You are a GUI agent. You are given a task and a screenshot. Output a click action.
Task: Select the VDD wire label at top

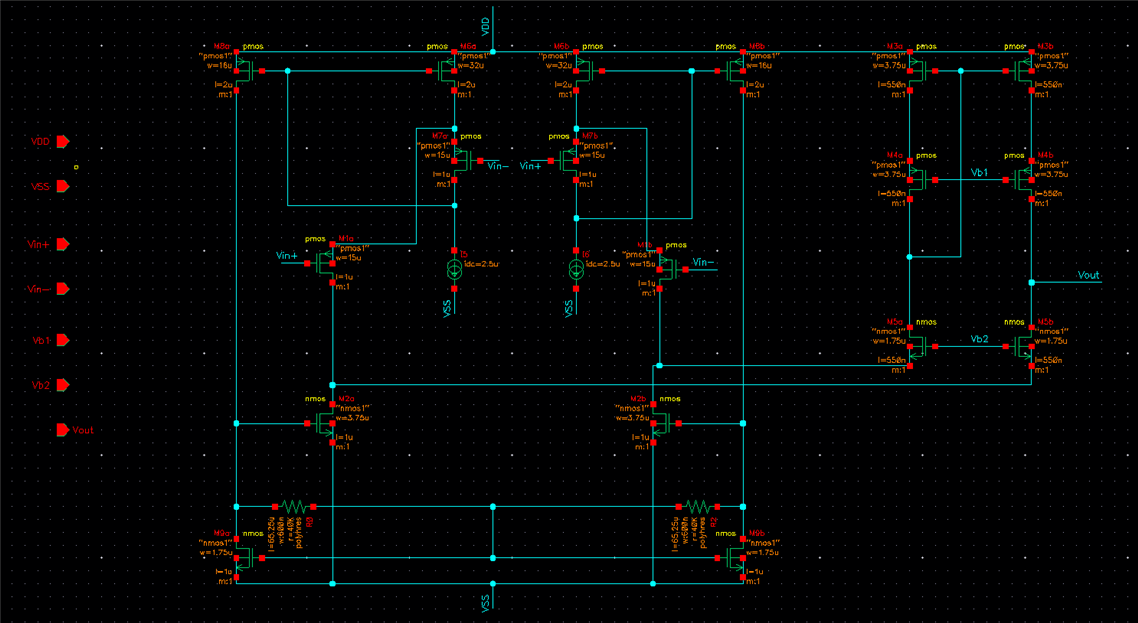[486, 26]
